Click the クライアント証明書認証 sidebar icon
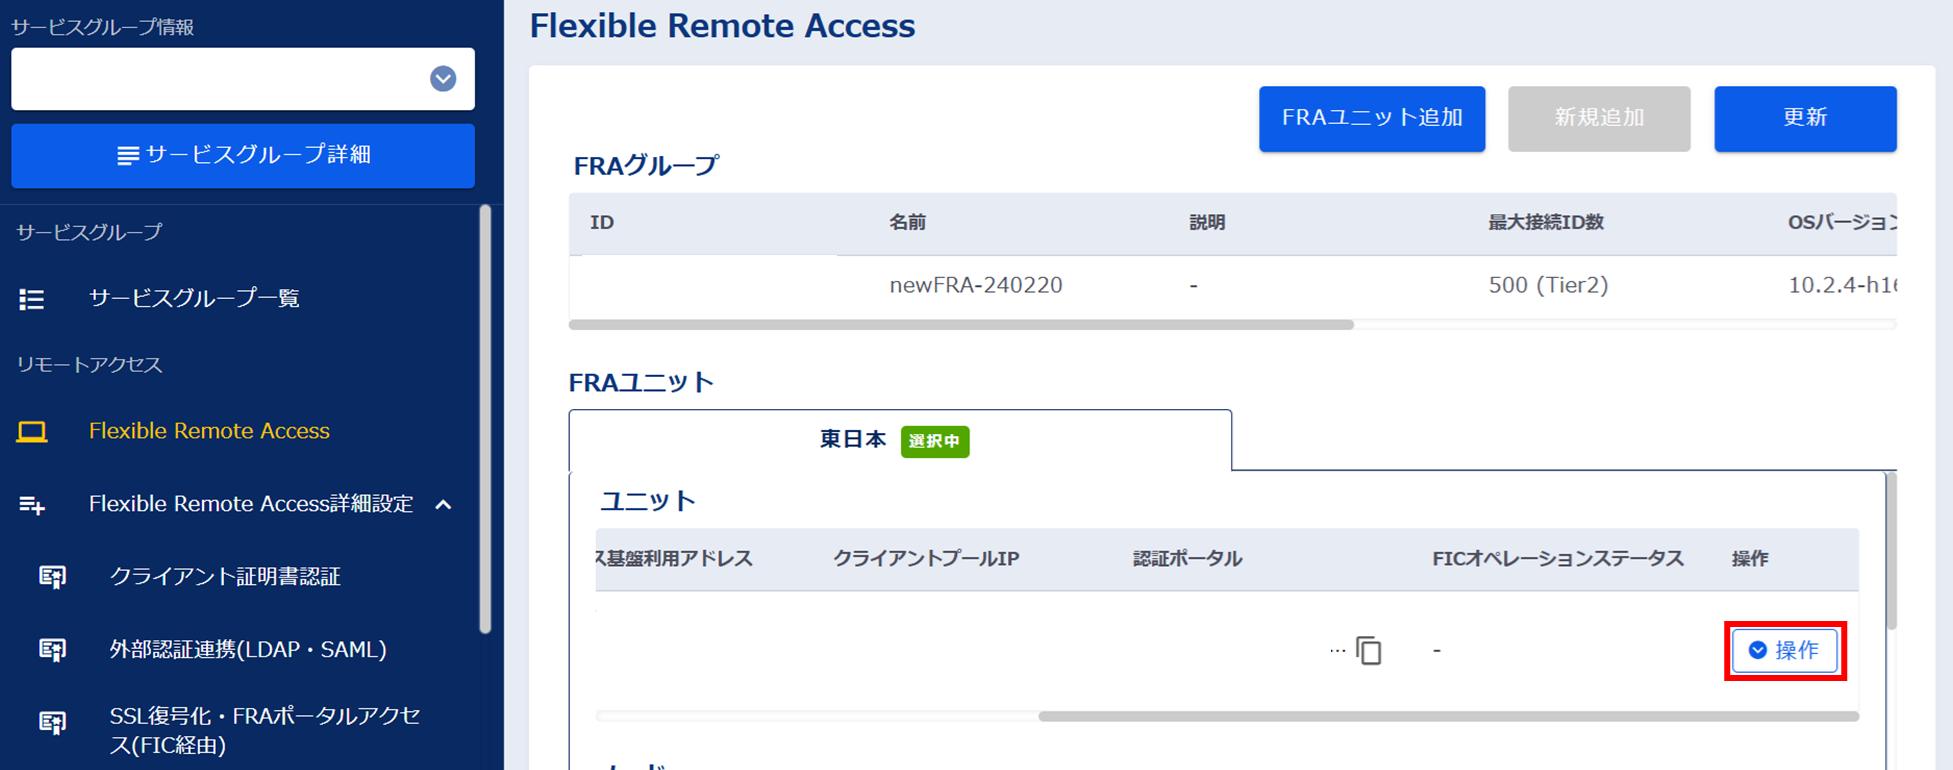Viewport: 1953px width, 770px height. 53,577
